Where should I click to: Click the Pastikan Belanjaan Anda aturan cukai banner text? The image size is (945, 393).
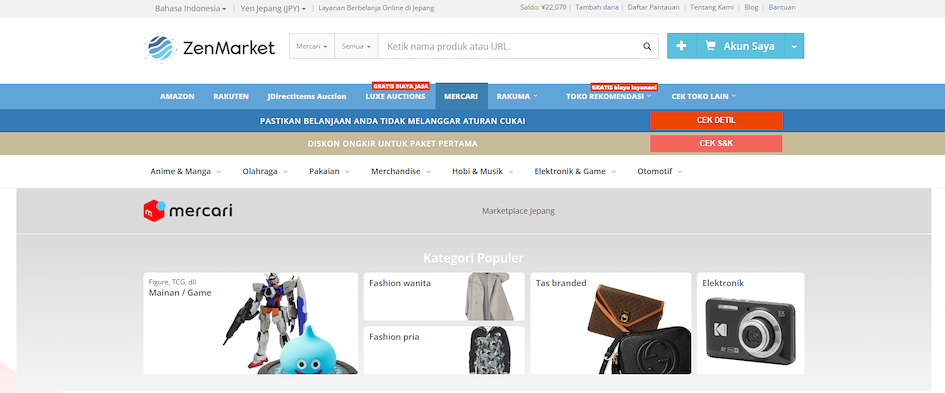(x=392, y=121)
